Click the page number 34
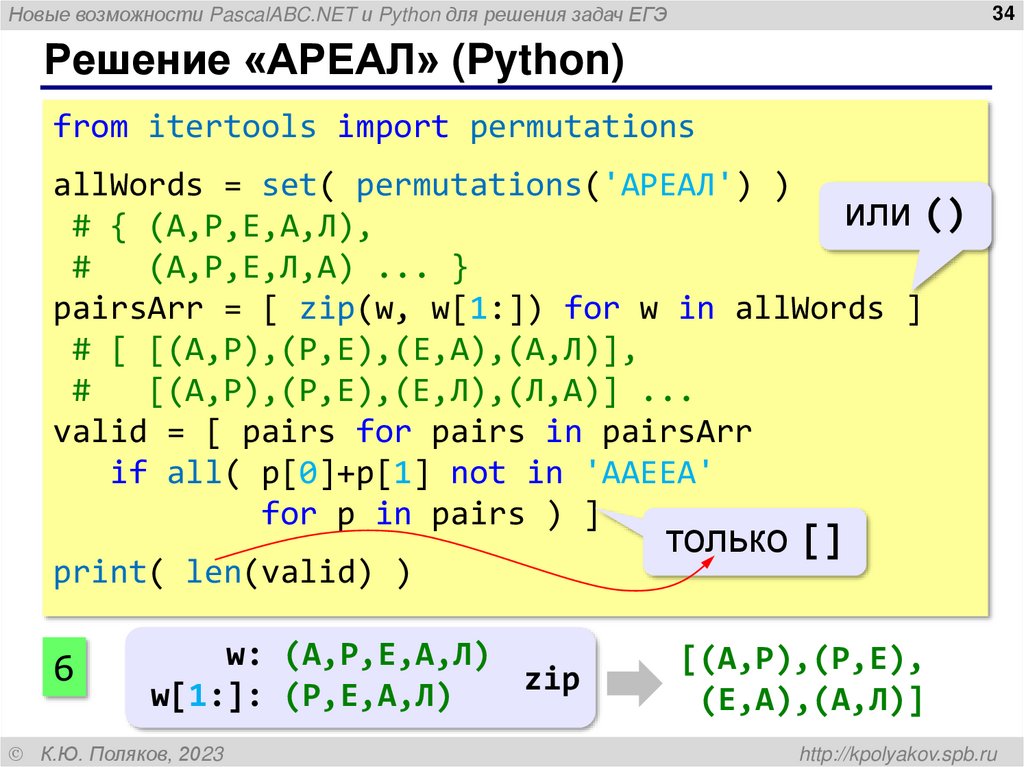This screenshot has height=767, width=1024. pos(1001,14)
